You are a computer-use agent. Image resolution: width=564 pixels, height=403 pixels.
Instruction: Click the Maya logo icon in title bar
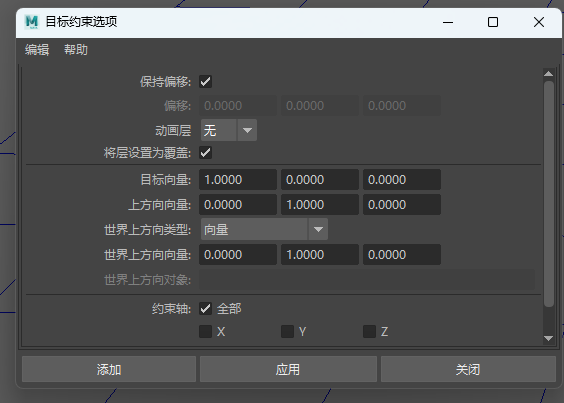coord(32,22)
